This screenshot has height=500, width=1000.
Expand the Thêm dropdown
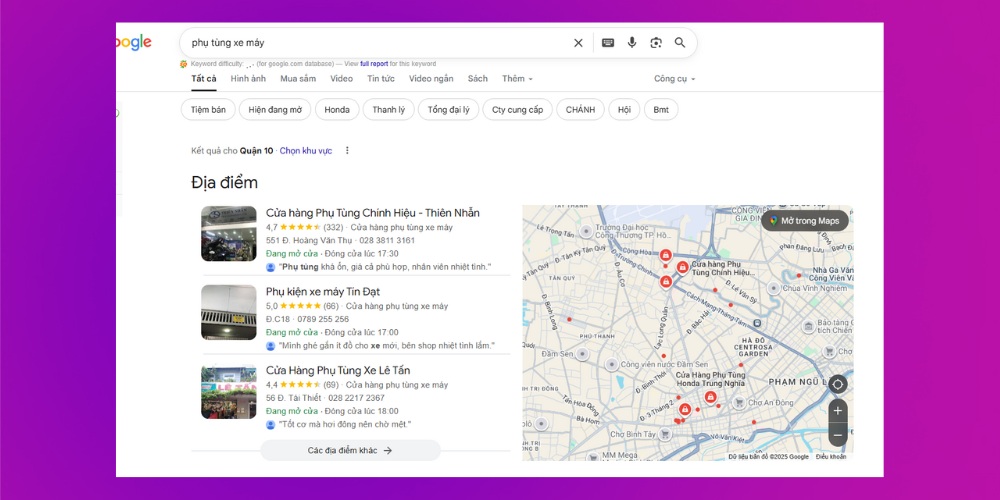(x=517, y=78)
